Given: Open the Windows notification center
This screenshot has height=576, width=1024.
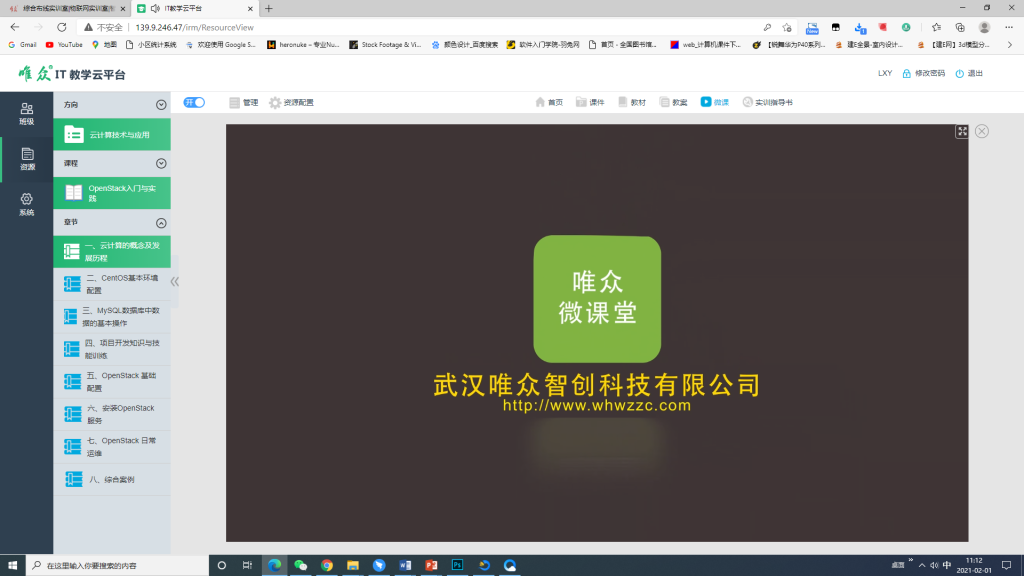Looking at the screenshot, I should (1007, 566).
